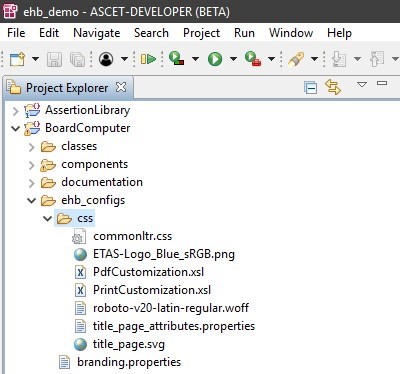The image size is (400, 374).
Task: Select ETAS-Logo_Blue_sRGB.png file
Action: [164, 254]
